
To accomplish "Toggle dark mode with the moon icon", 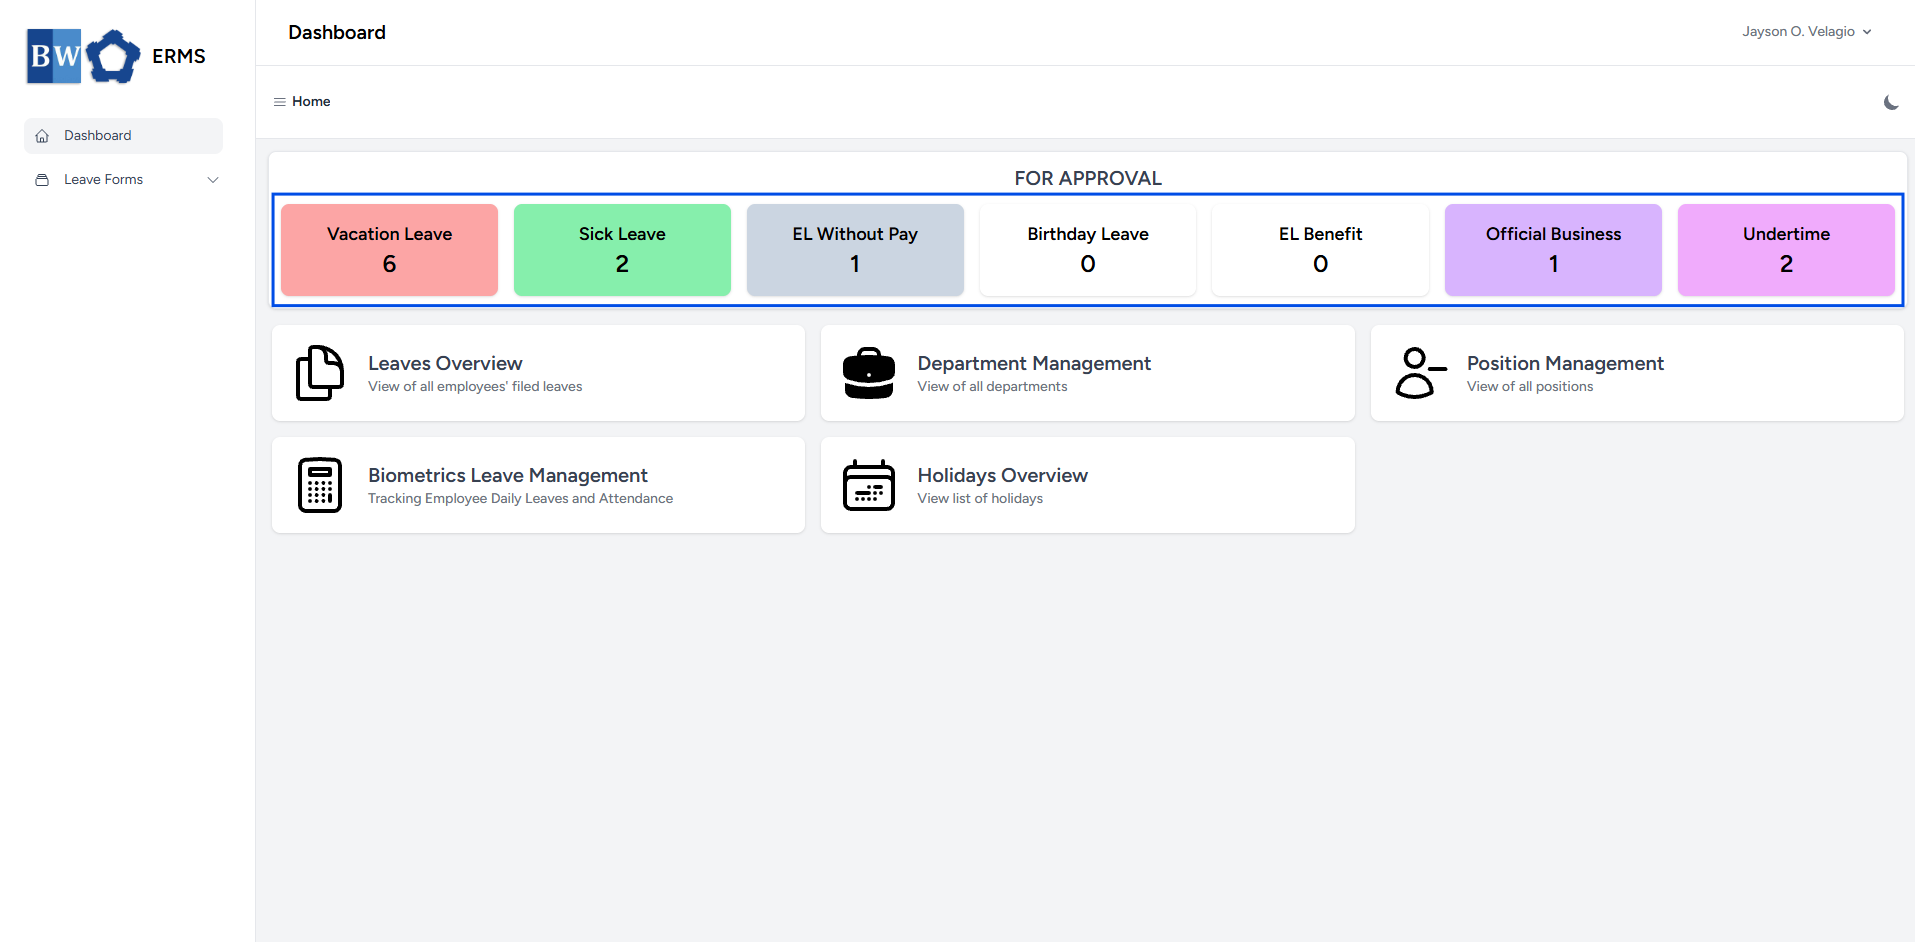I will (x=1891, y=102).
